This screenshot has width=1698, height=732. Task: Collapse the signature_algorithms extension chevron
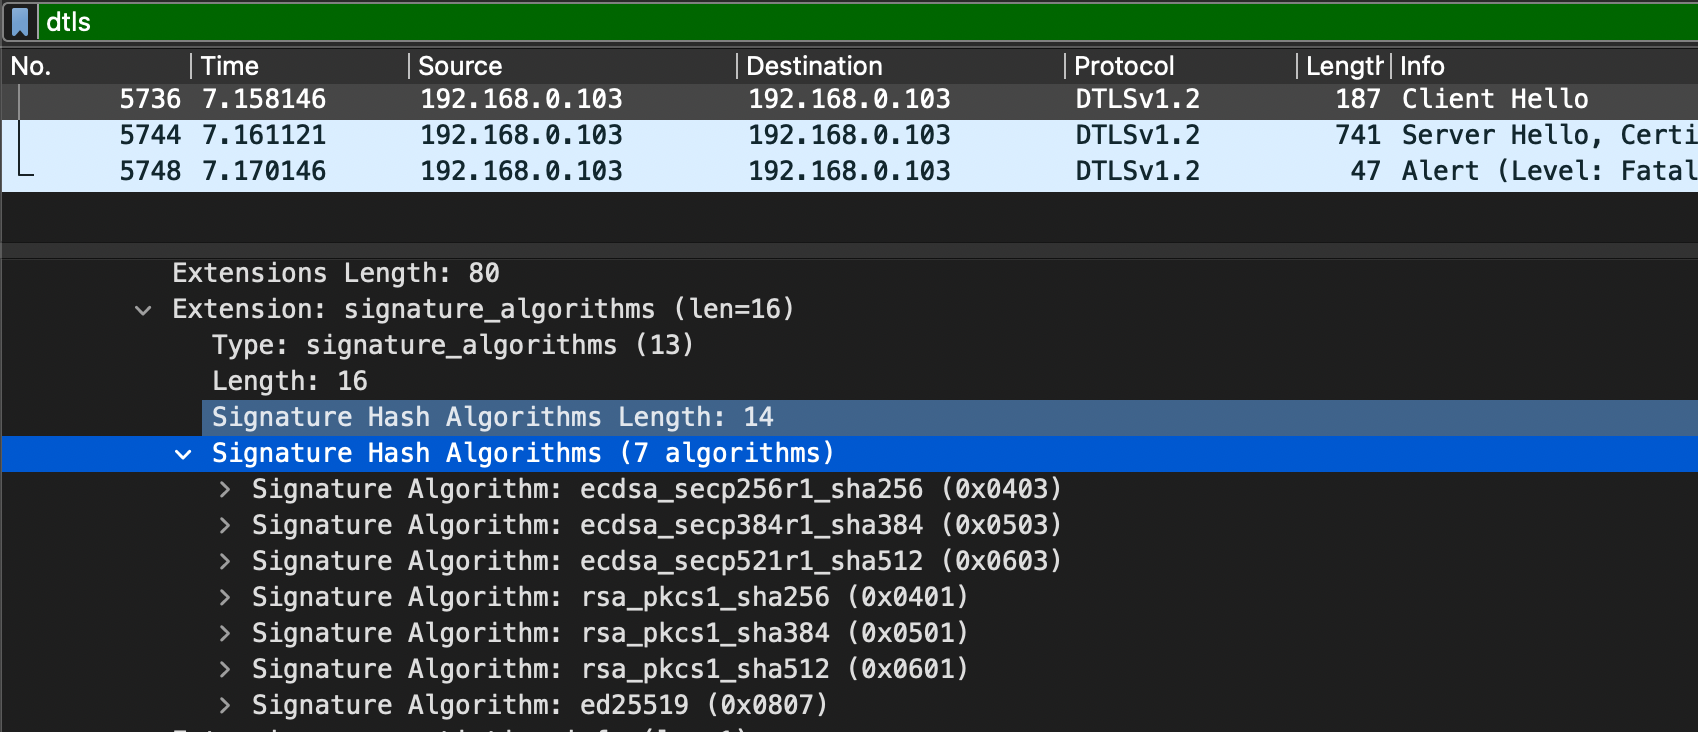click(x=143, y=310)
